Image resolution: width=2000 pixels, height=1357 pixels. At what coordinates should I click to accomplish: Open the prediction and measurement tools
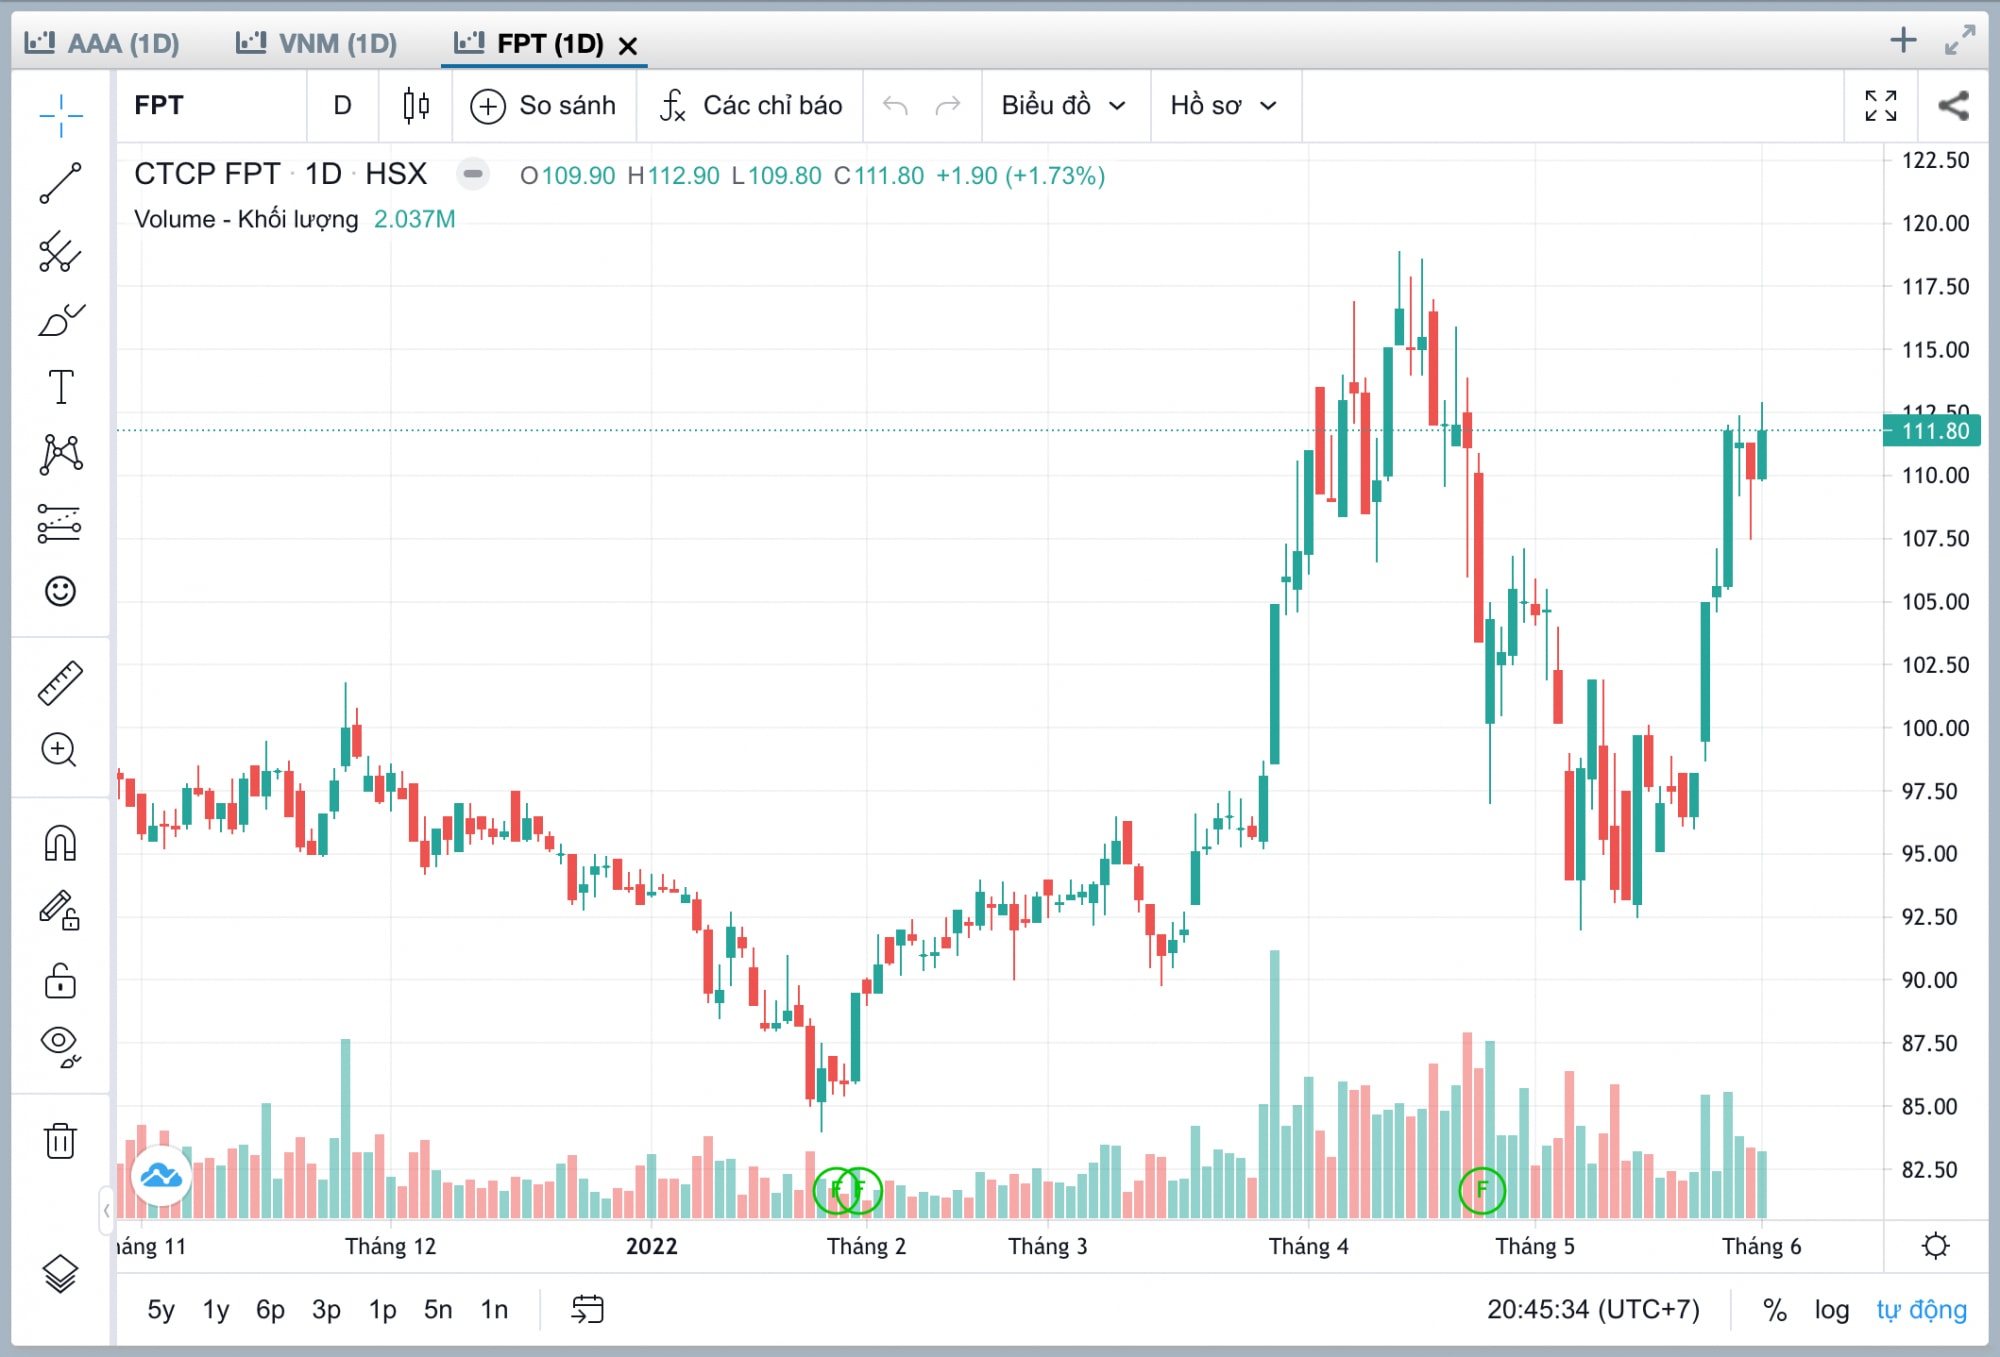pos(60,523)
